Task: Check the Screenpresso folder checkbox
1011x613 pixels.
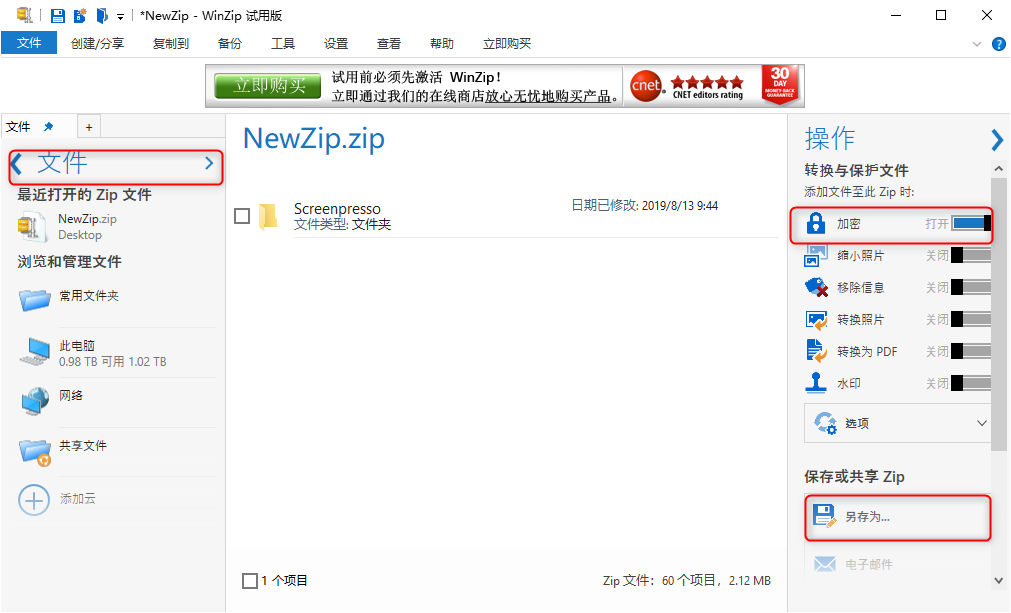Action: [242, 216]
